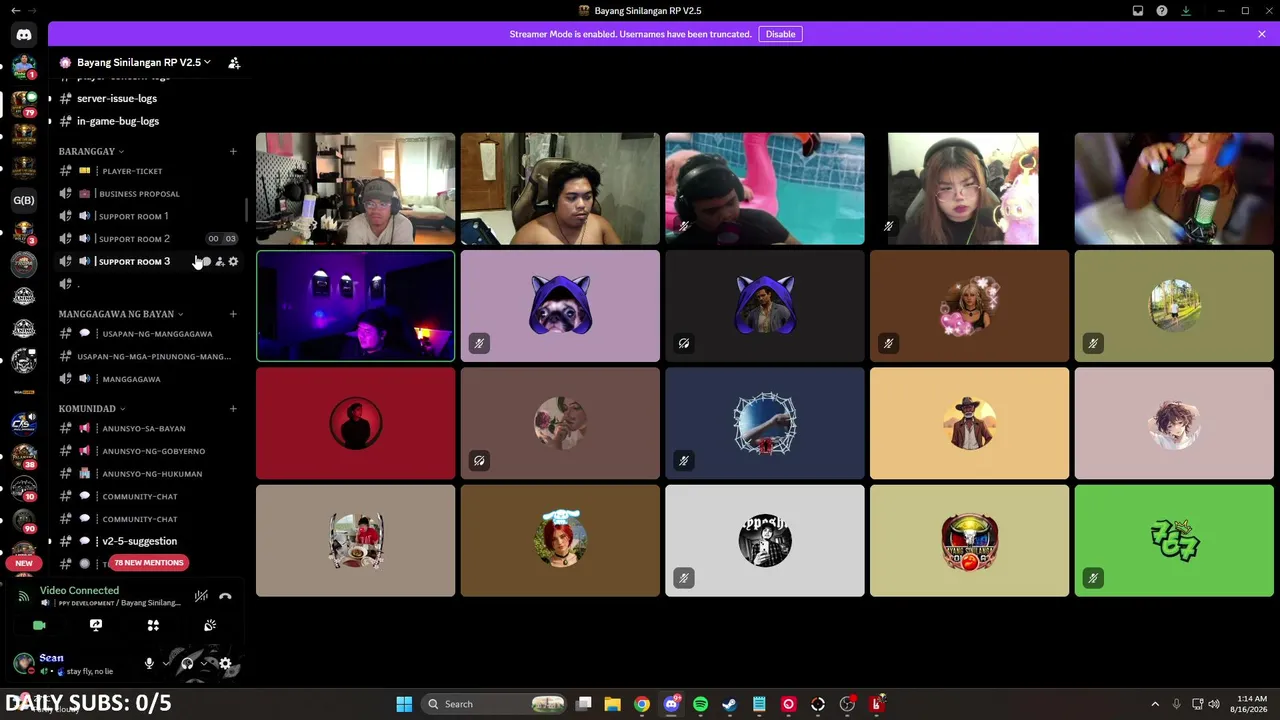The height and width of the screenshot is (720, 1280).
Task: Focus the purple-lit webcam video tile
Action: coord(355,306)
